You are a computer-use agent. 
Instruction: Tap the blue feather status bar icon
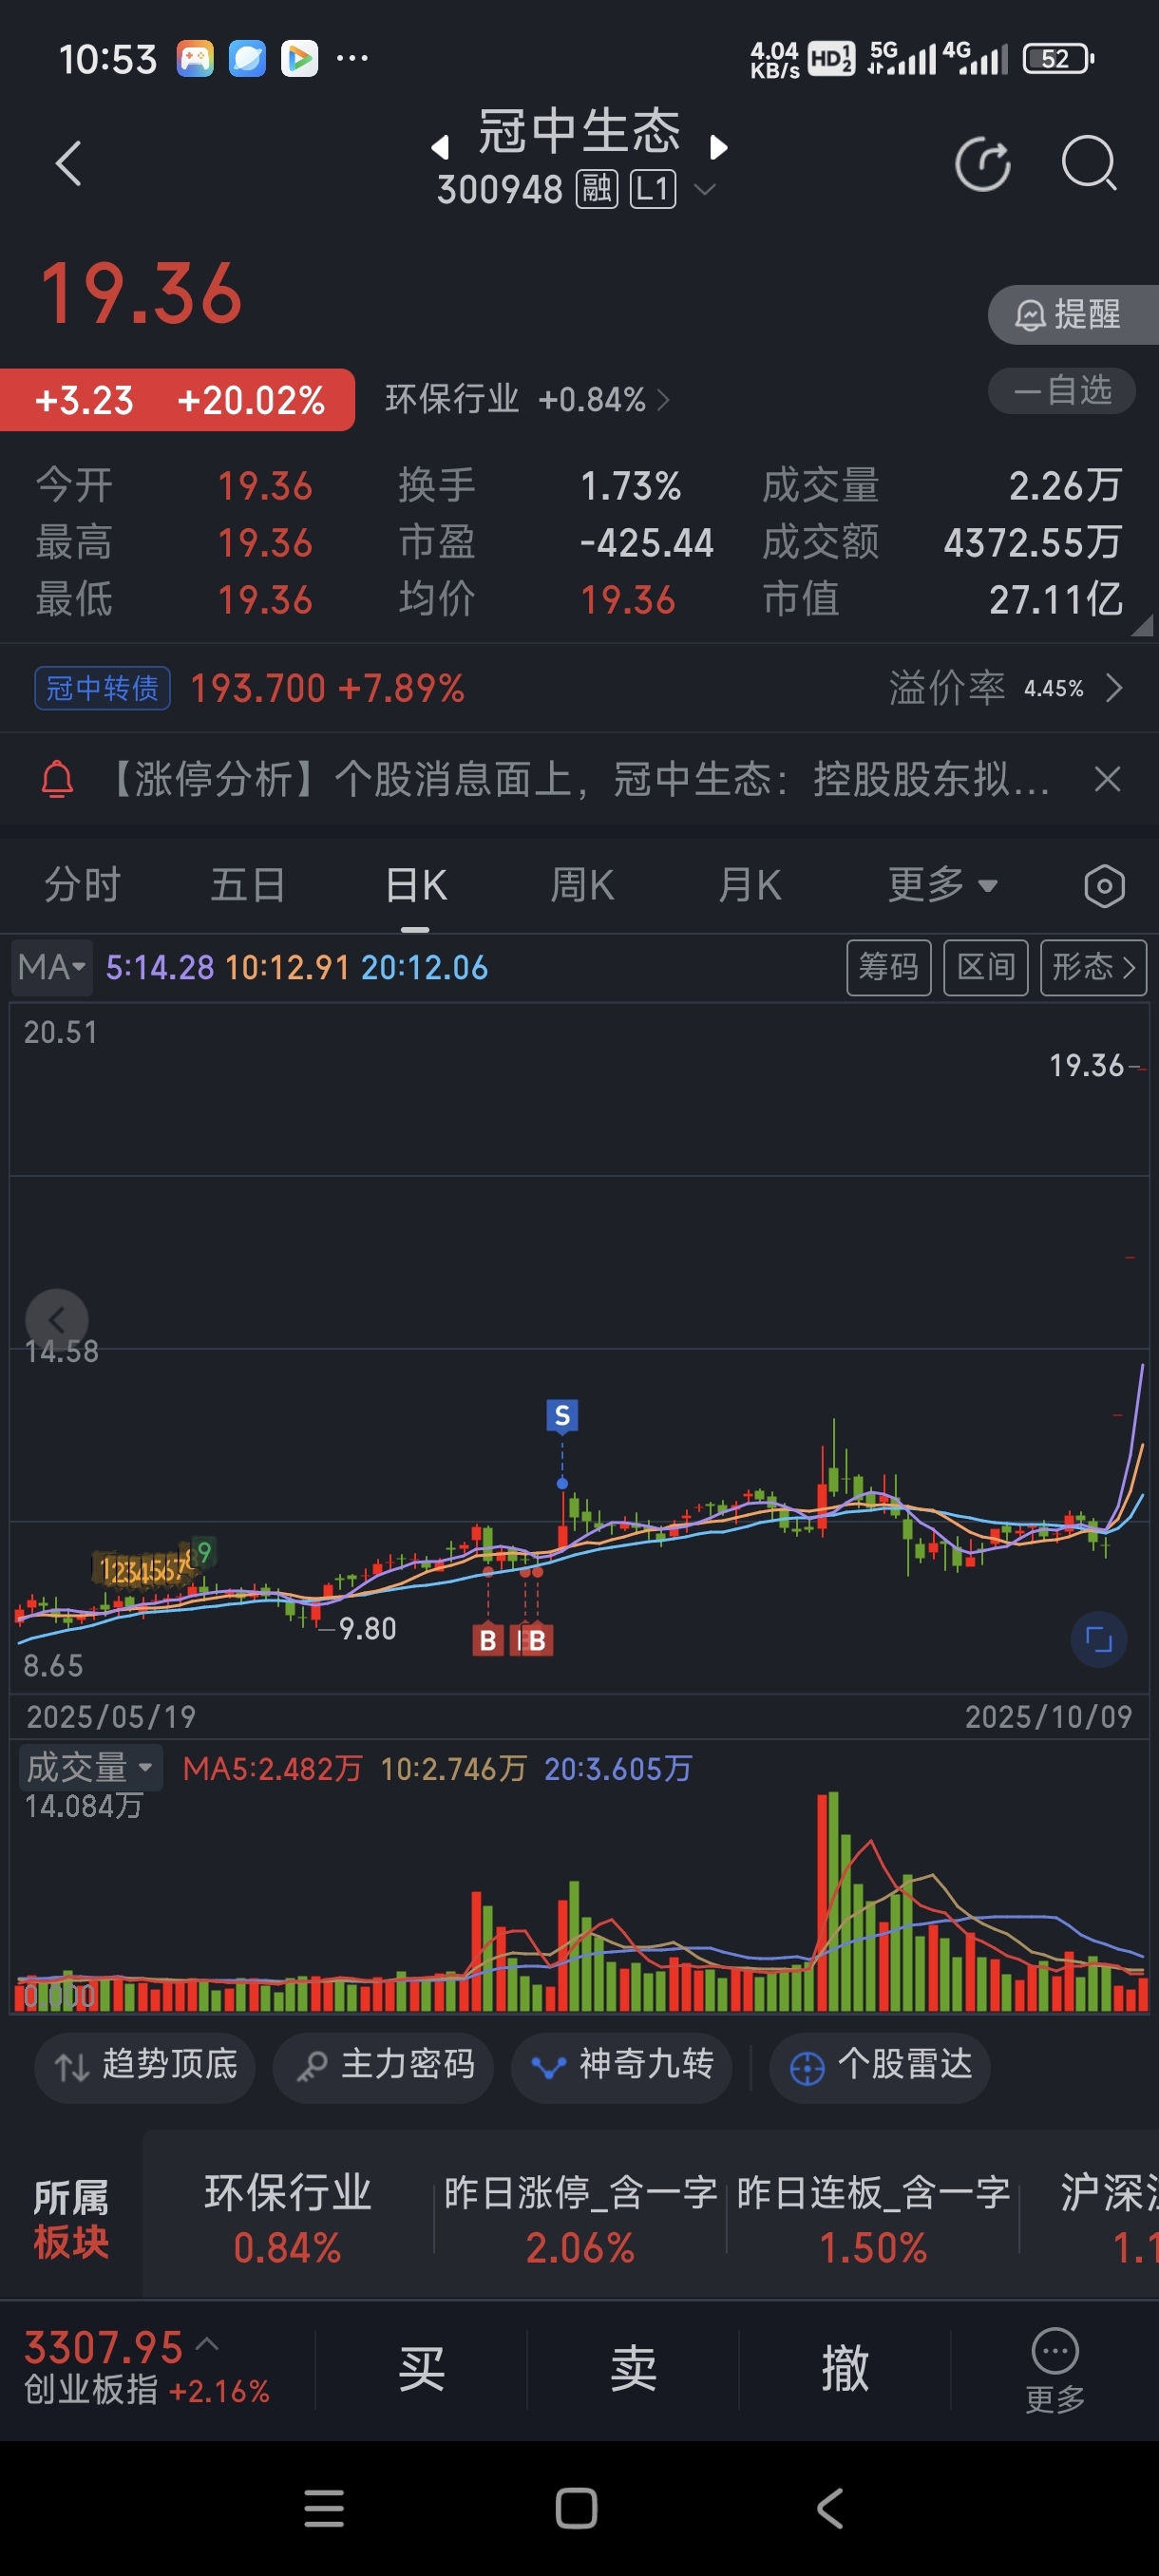pos(247,59)
